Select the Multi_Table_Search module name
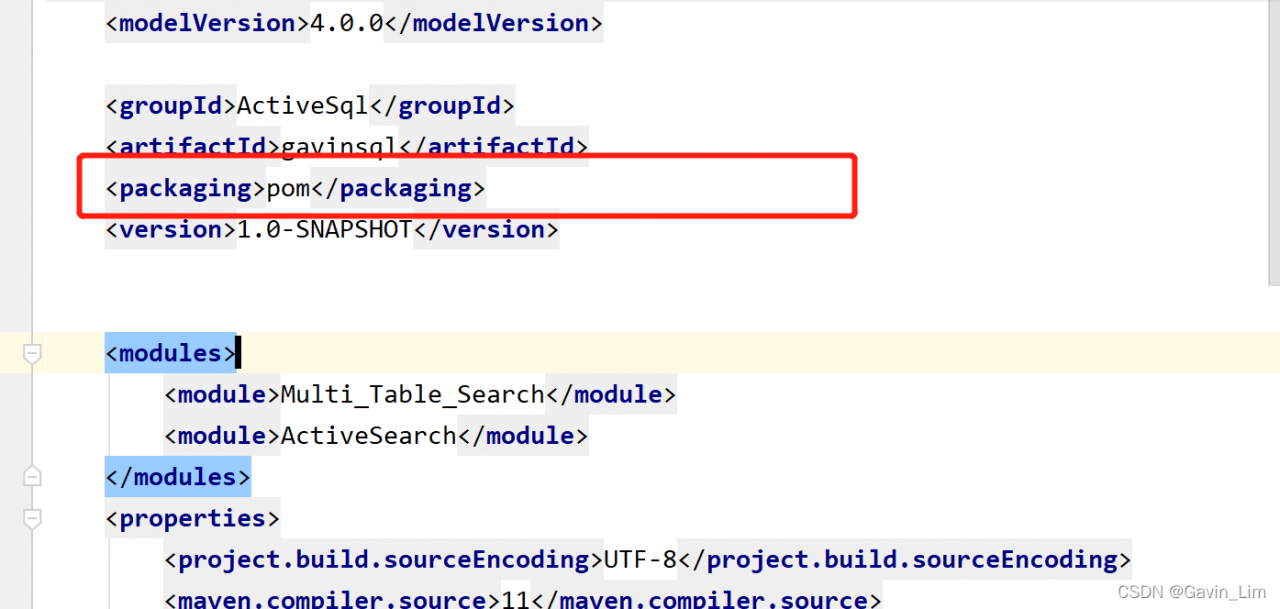 click(x=413, y=394)
